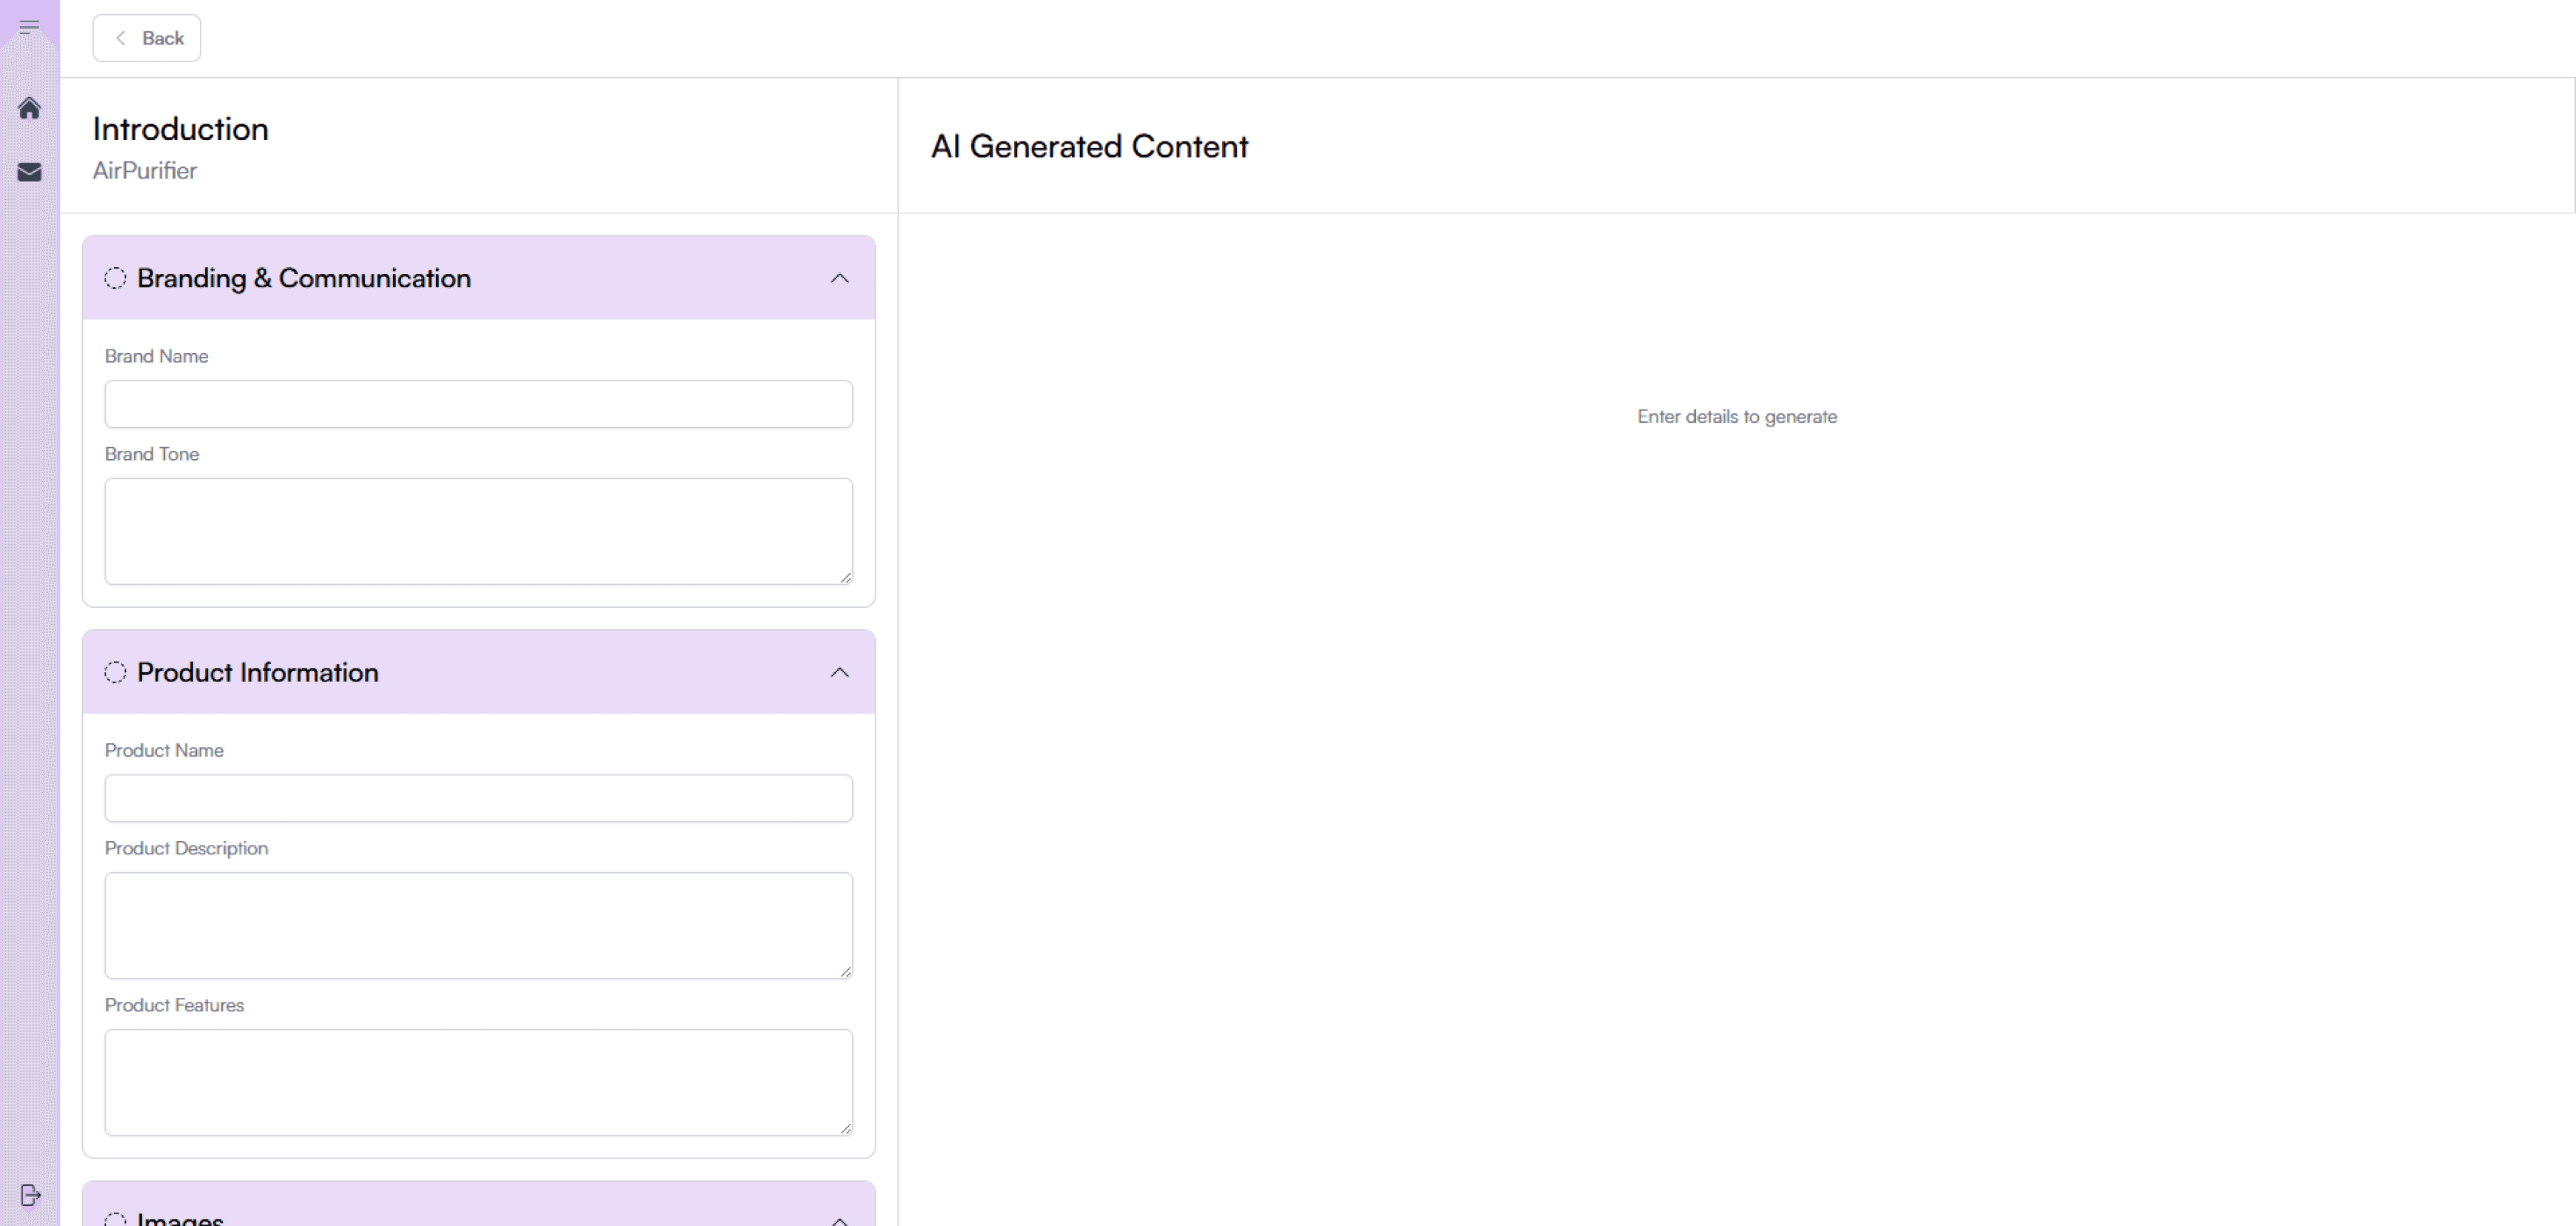
Task: Click the Product Description label
Action: [x=187, y=848]
